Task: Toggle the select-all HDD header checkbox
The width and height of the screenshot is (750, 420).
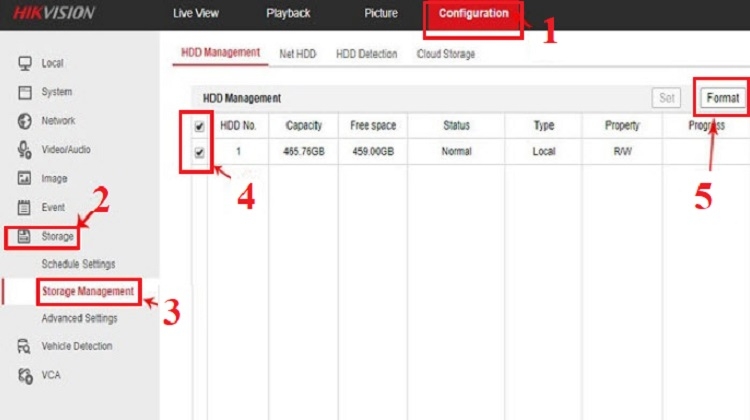Action: tap(199, 126)
